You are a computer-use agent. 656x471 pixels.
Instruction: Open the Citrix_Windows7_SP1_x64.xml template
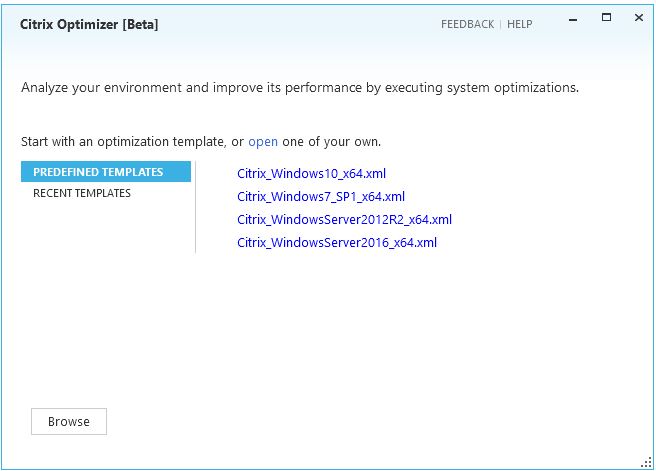[321, 197]
